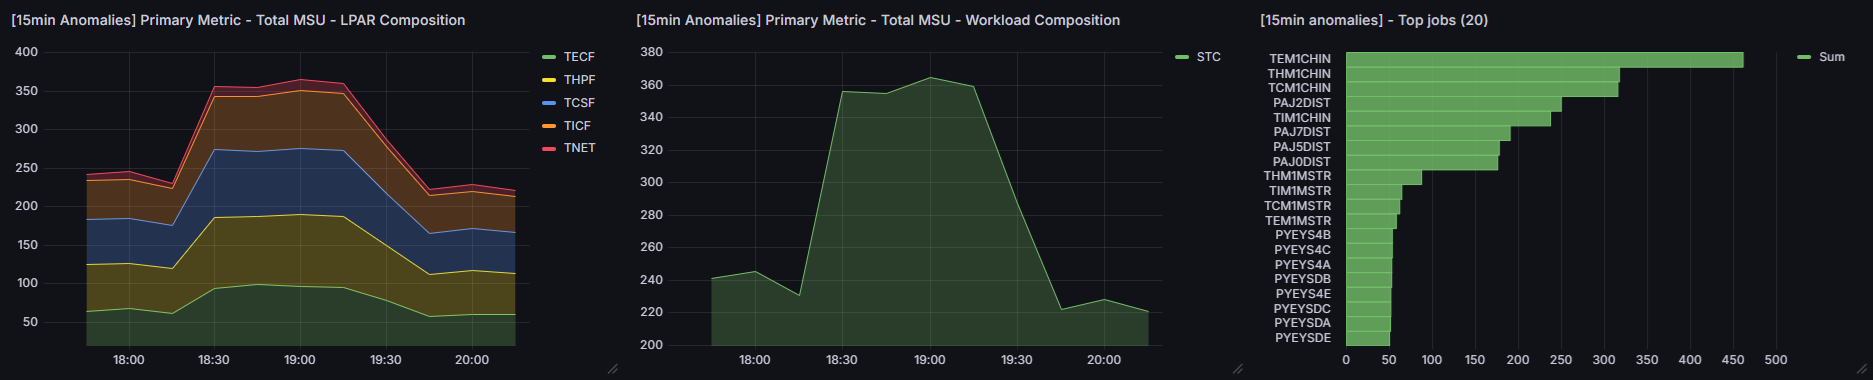Click 19:00 peak on Workload Composition chart

[930, 77]
